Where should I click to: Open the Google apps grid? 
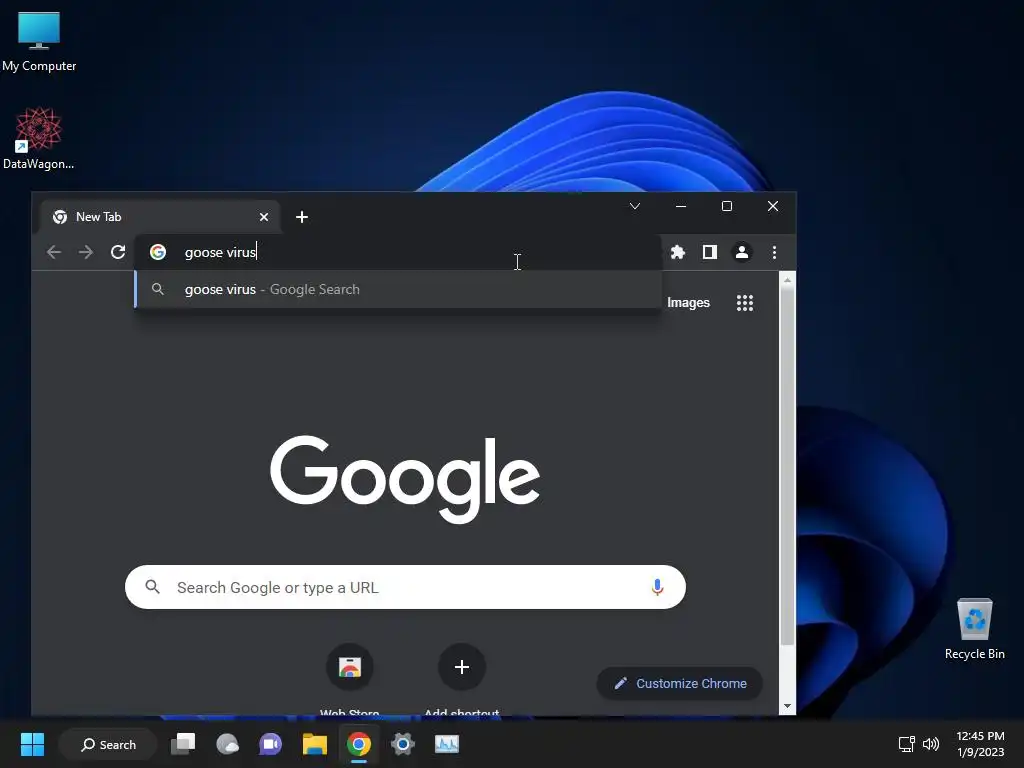[745, 303]
